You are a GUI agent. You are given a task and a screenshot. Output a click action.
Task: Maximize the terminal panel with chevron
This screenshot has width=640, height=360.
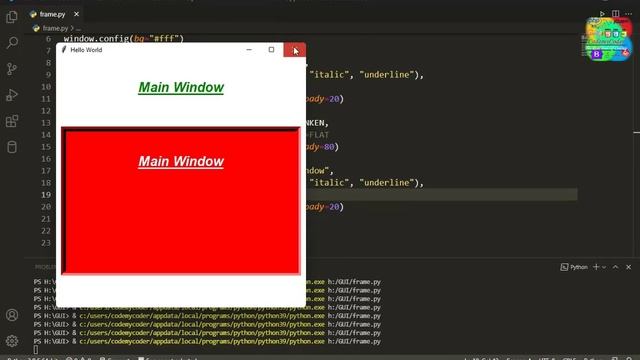tap(616, 267)
